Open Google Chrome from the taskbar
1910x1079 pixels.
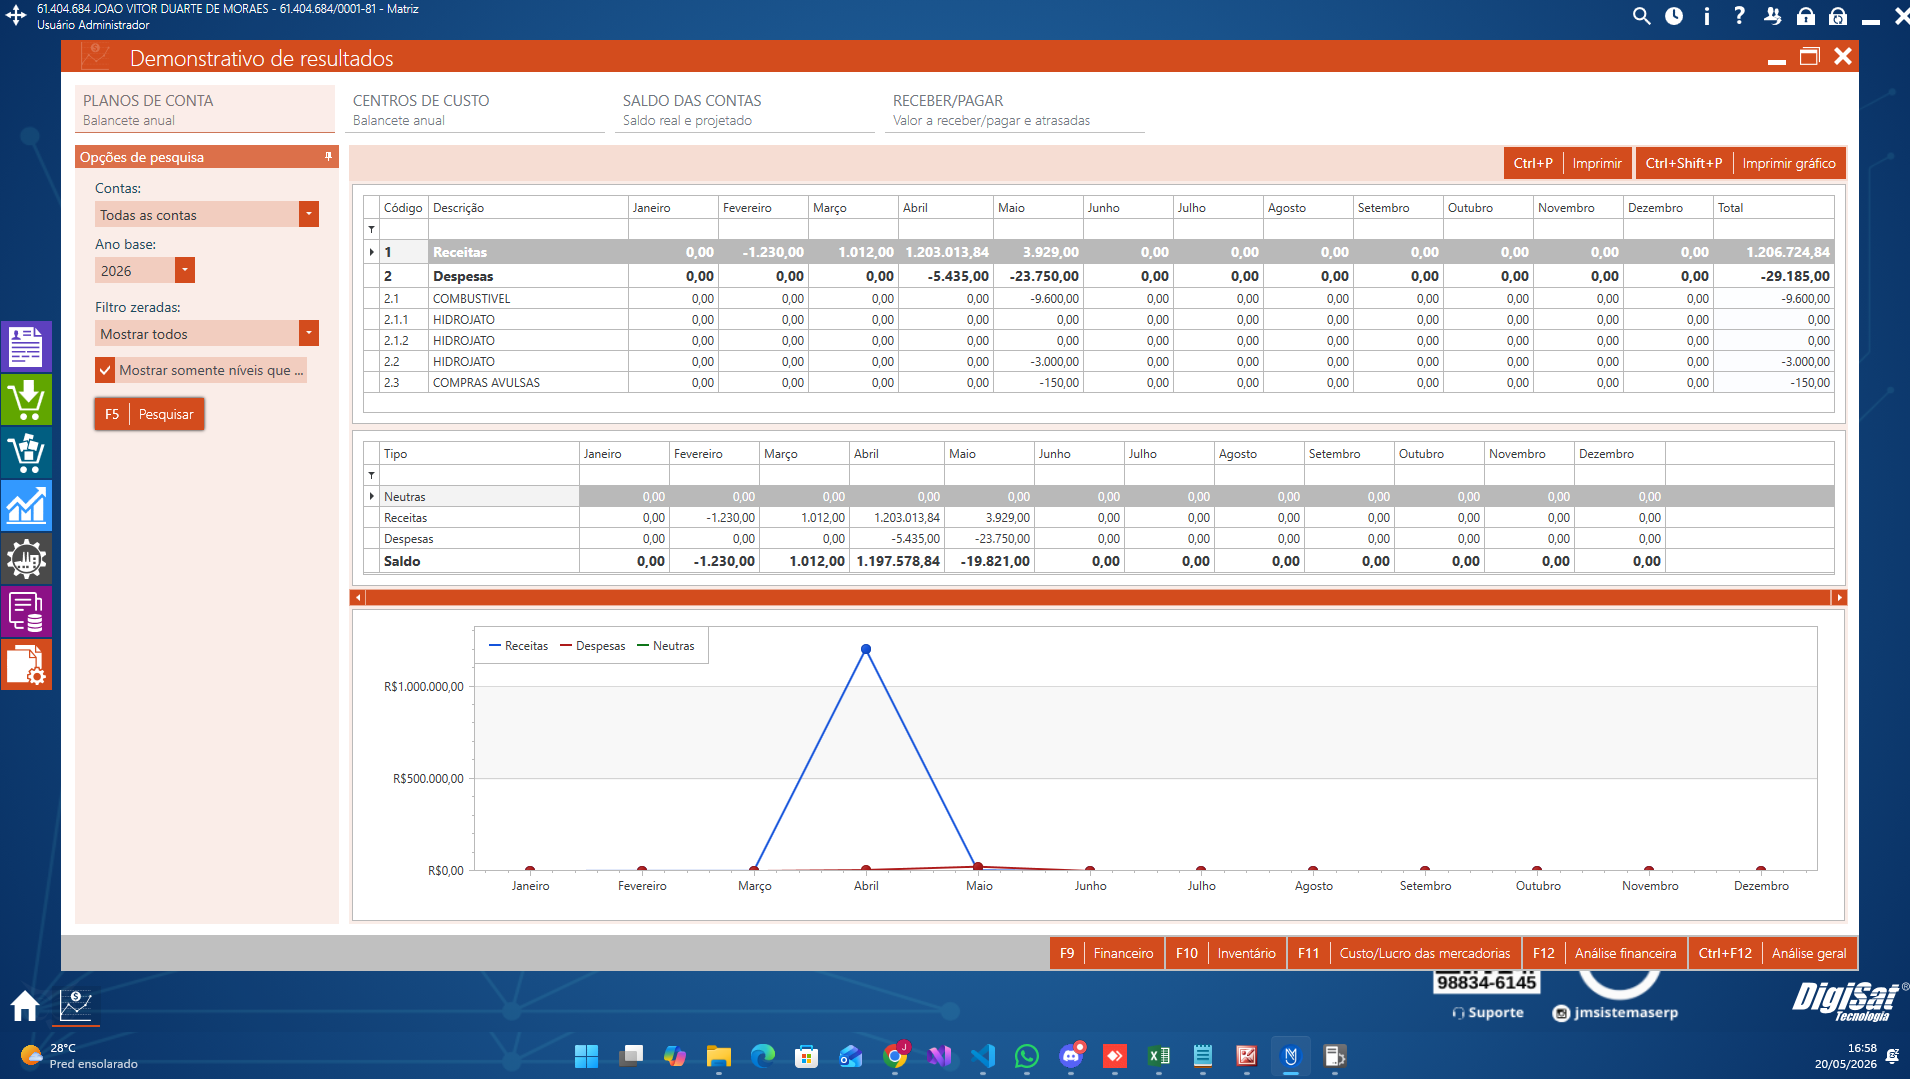point(895,1056)
